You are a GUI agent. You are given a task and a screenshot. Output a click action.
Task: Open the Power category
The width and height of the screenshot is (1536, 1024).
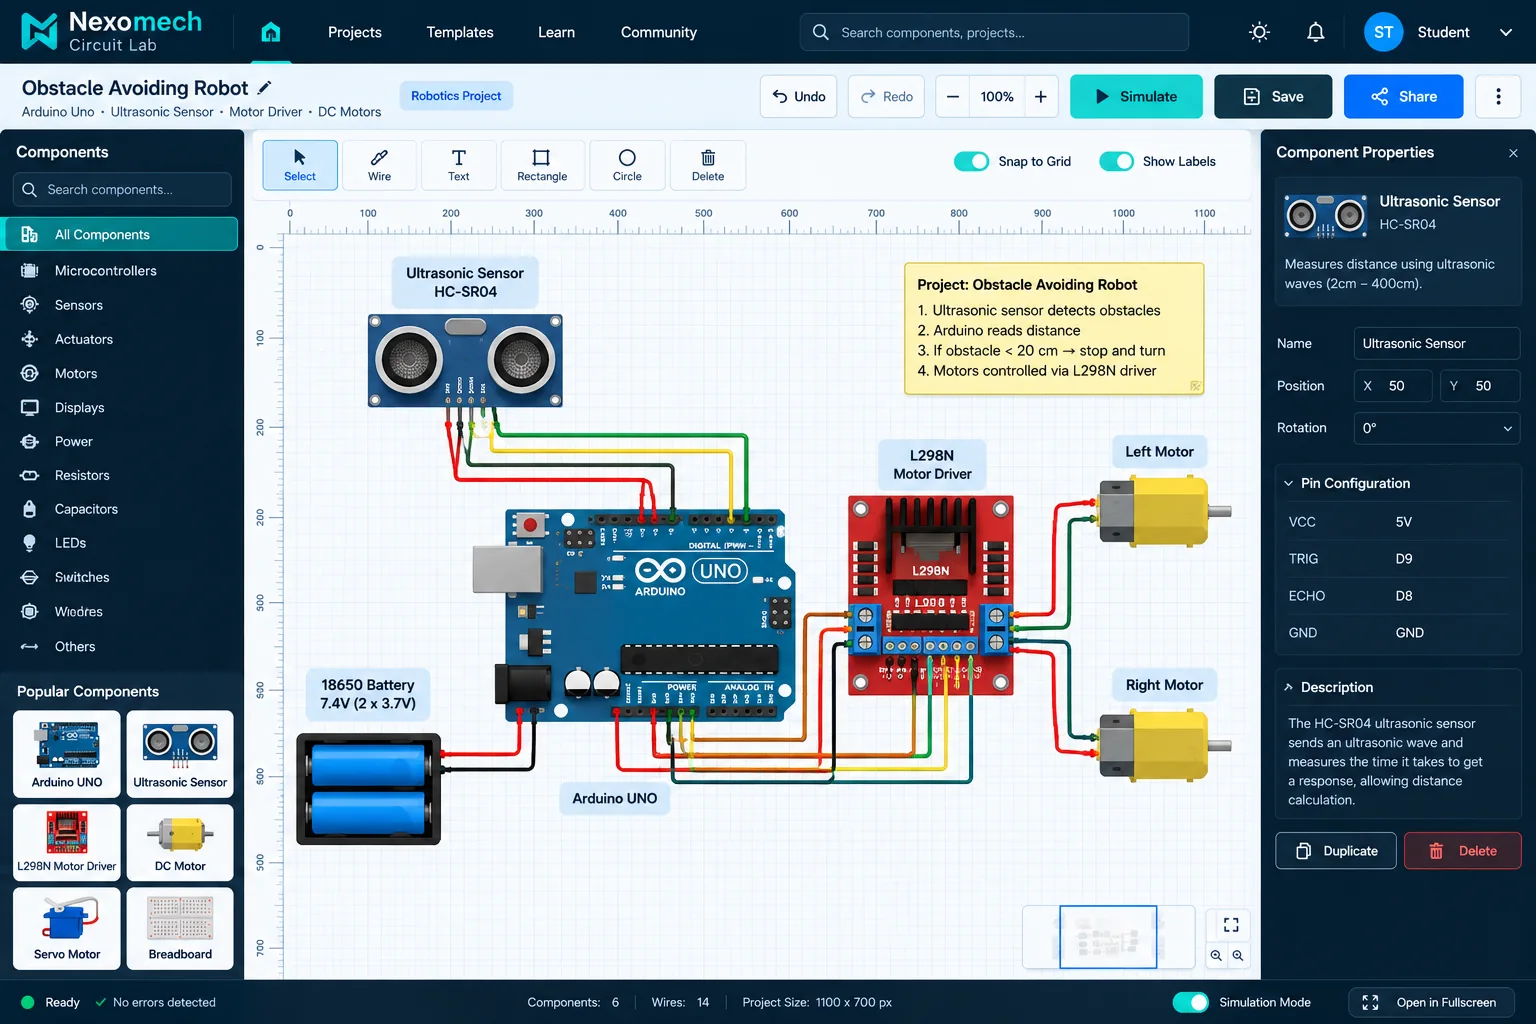(x=121, y=441)
